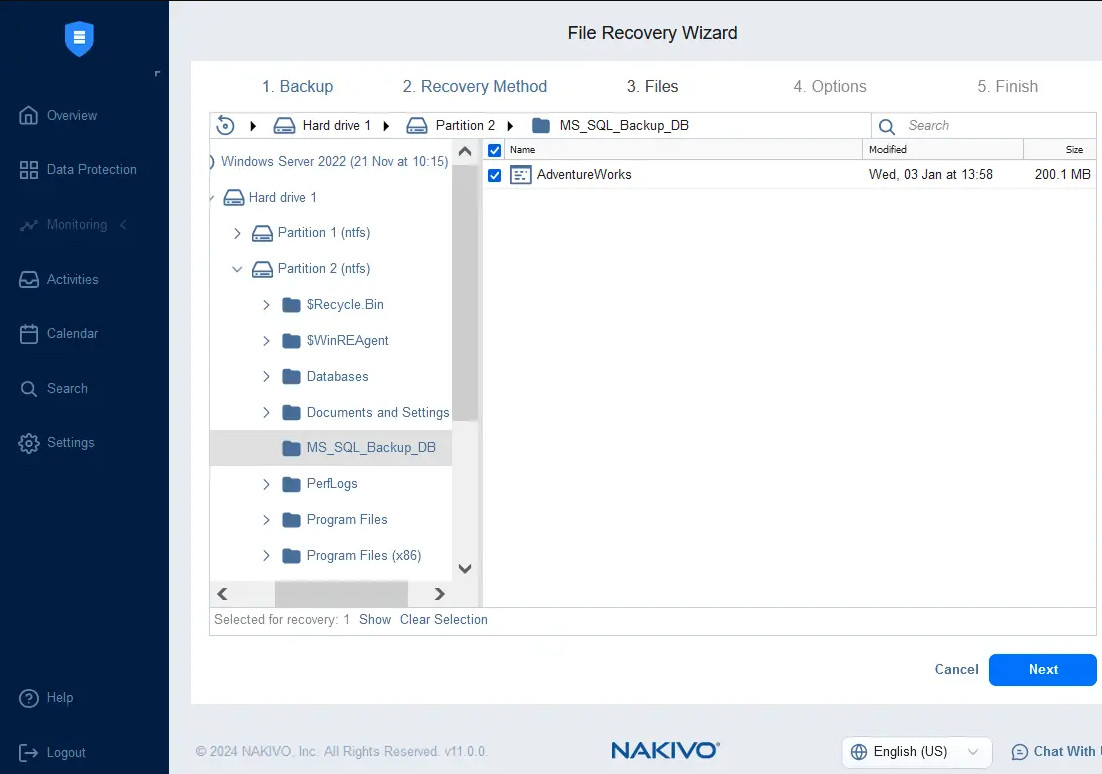Click the Next button
The image size is (1102, 774).
point(1042,670)
